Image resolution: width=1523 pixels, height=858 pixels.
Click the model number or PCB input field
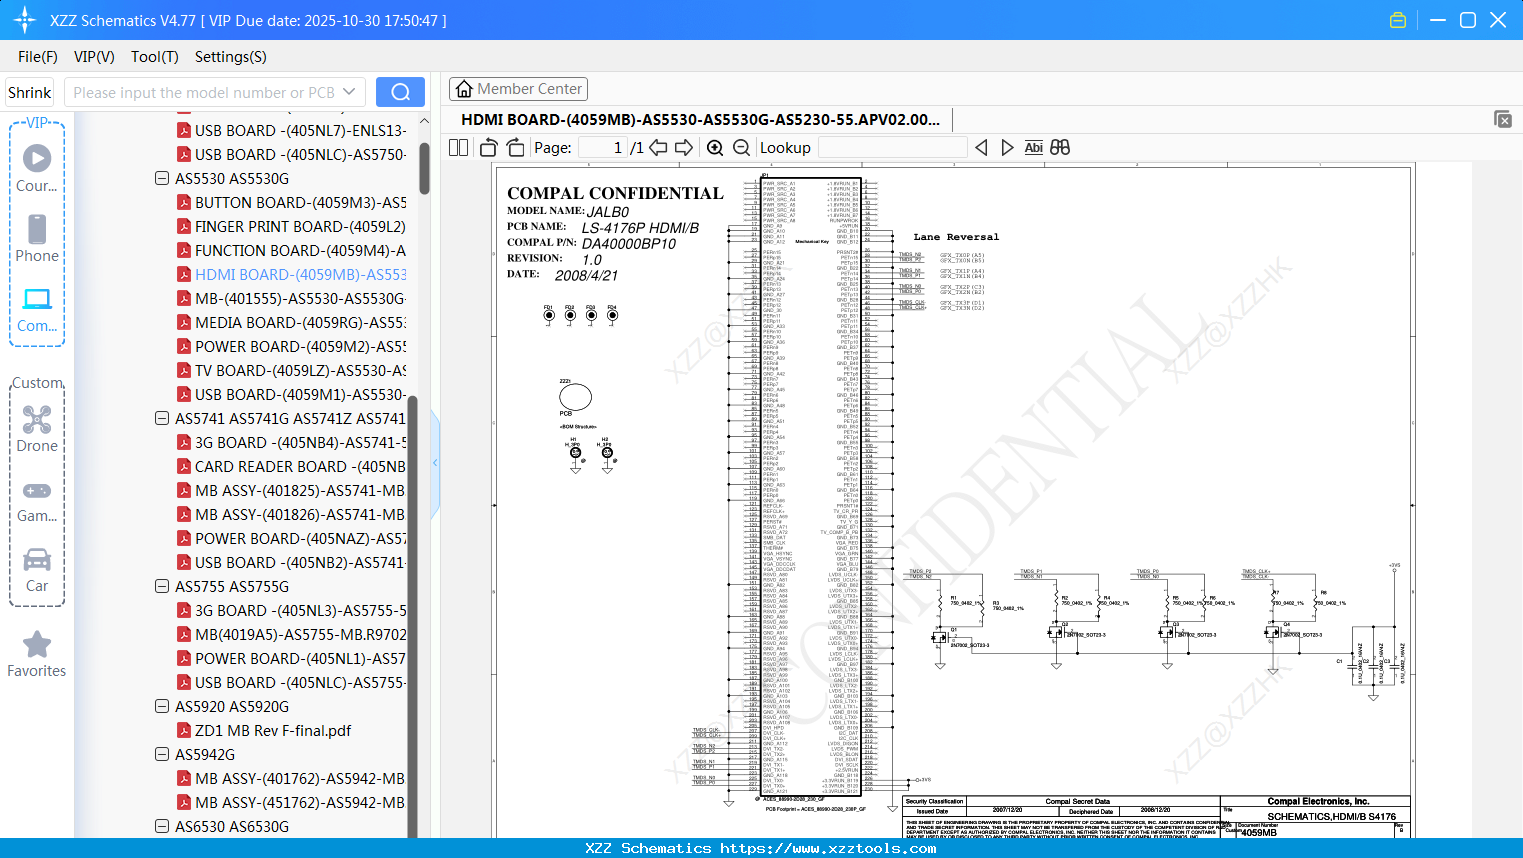click(203, 92)
